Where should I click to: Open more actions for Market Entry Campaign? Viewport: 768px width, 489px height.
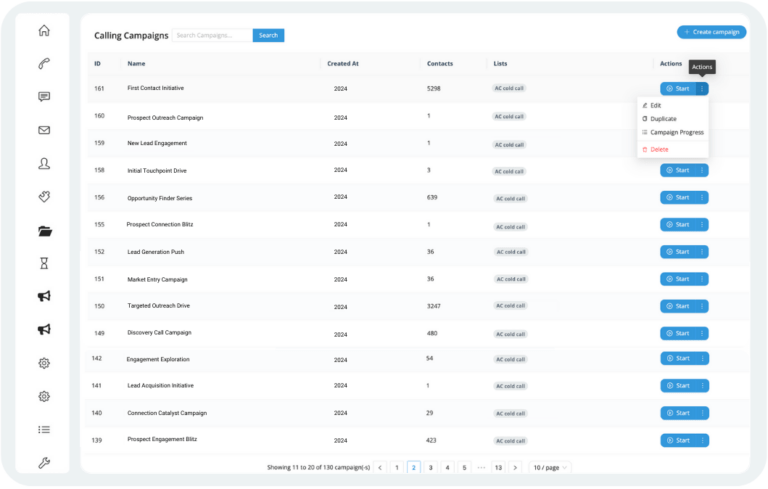702,279
